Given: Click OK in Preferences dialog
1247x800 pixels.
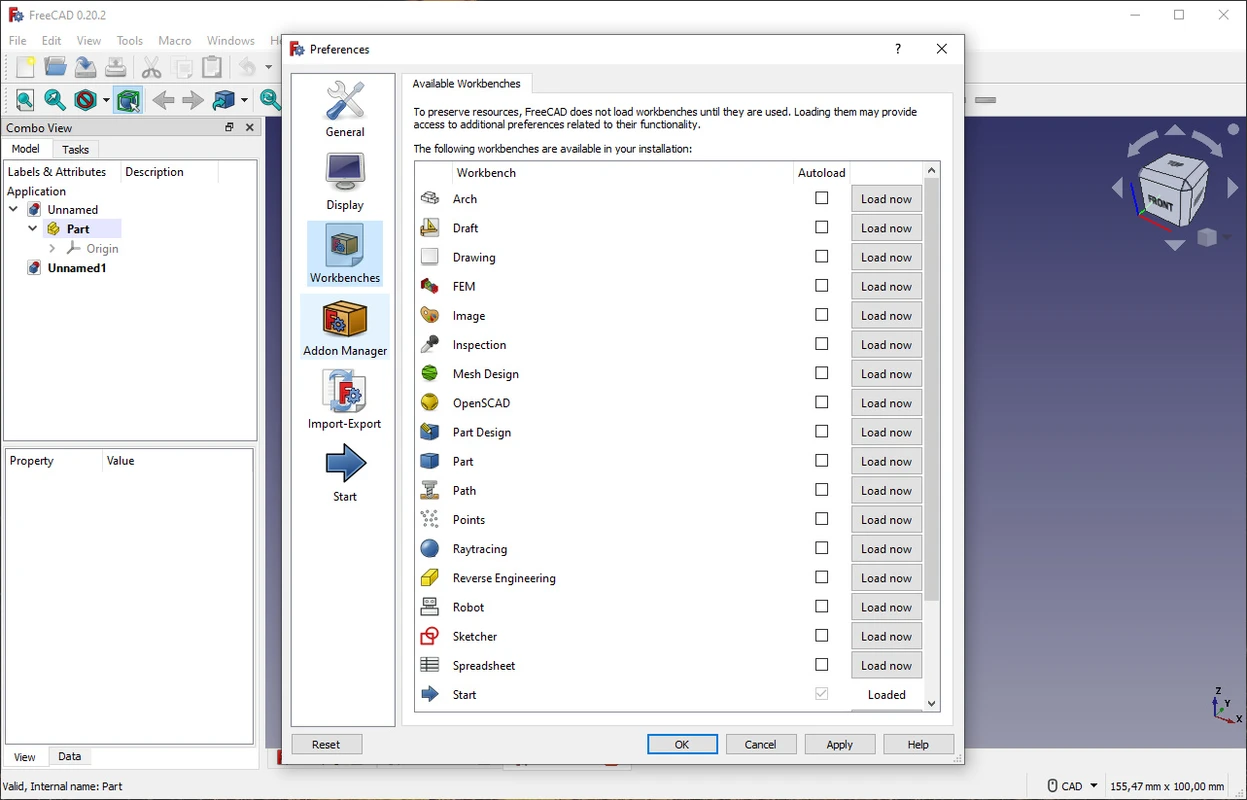Looking at the screenshot, I should coord(682,744).
